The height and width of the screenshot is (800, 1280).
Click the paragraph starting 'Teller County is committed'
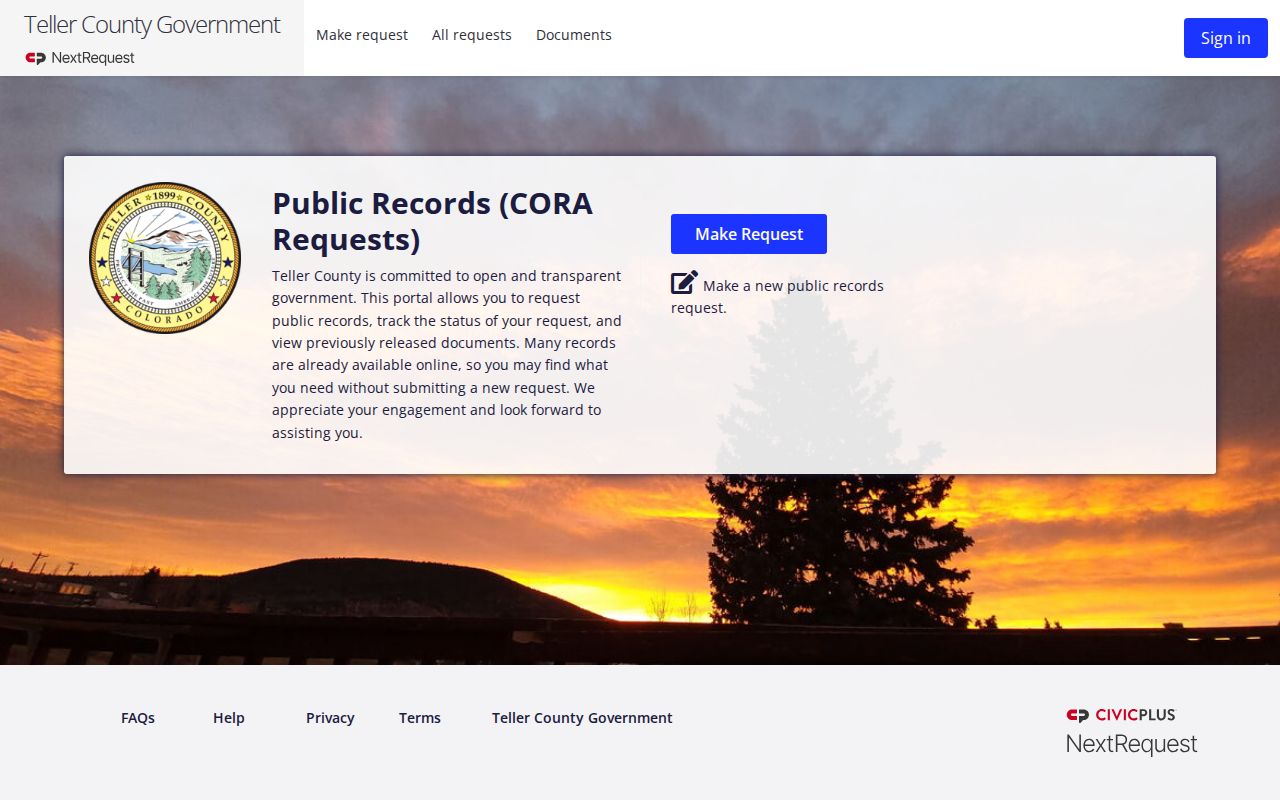447,354
